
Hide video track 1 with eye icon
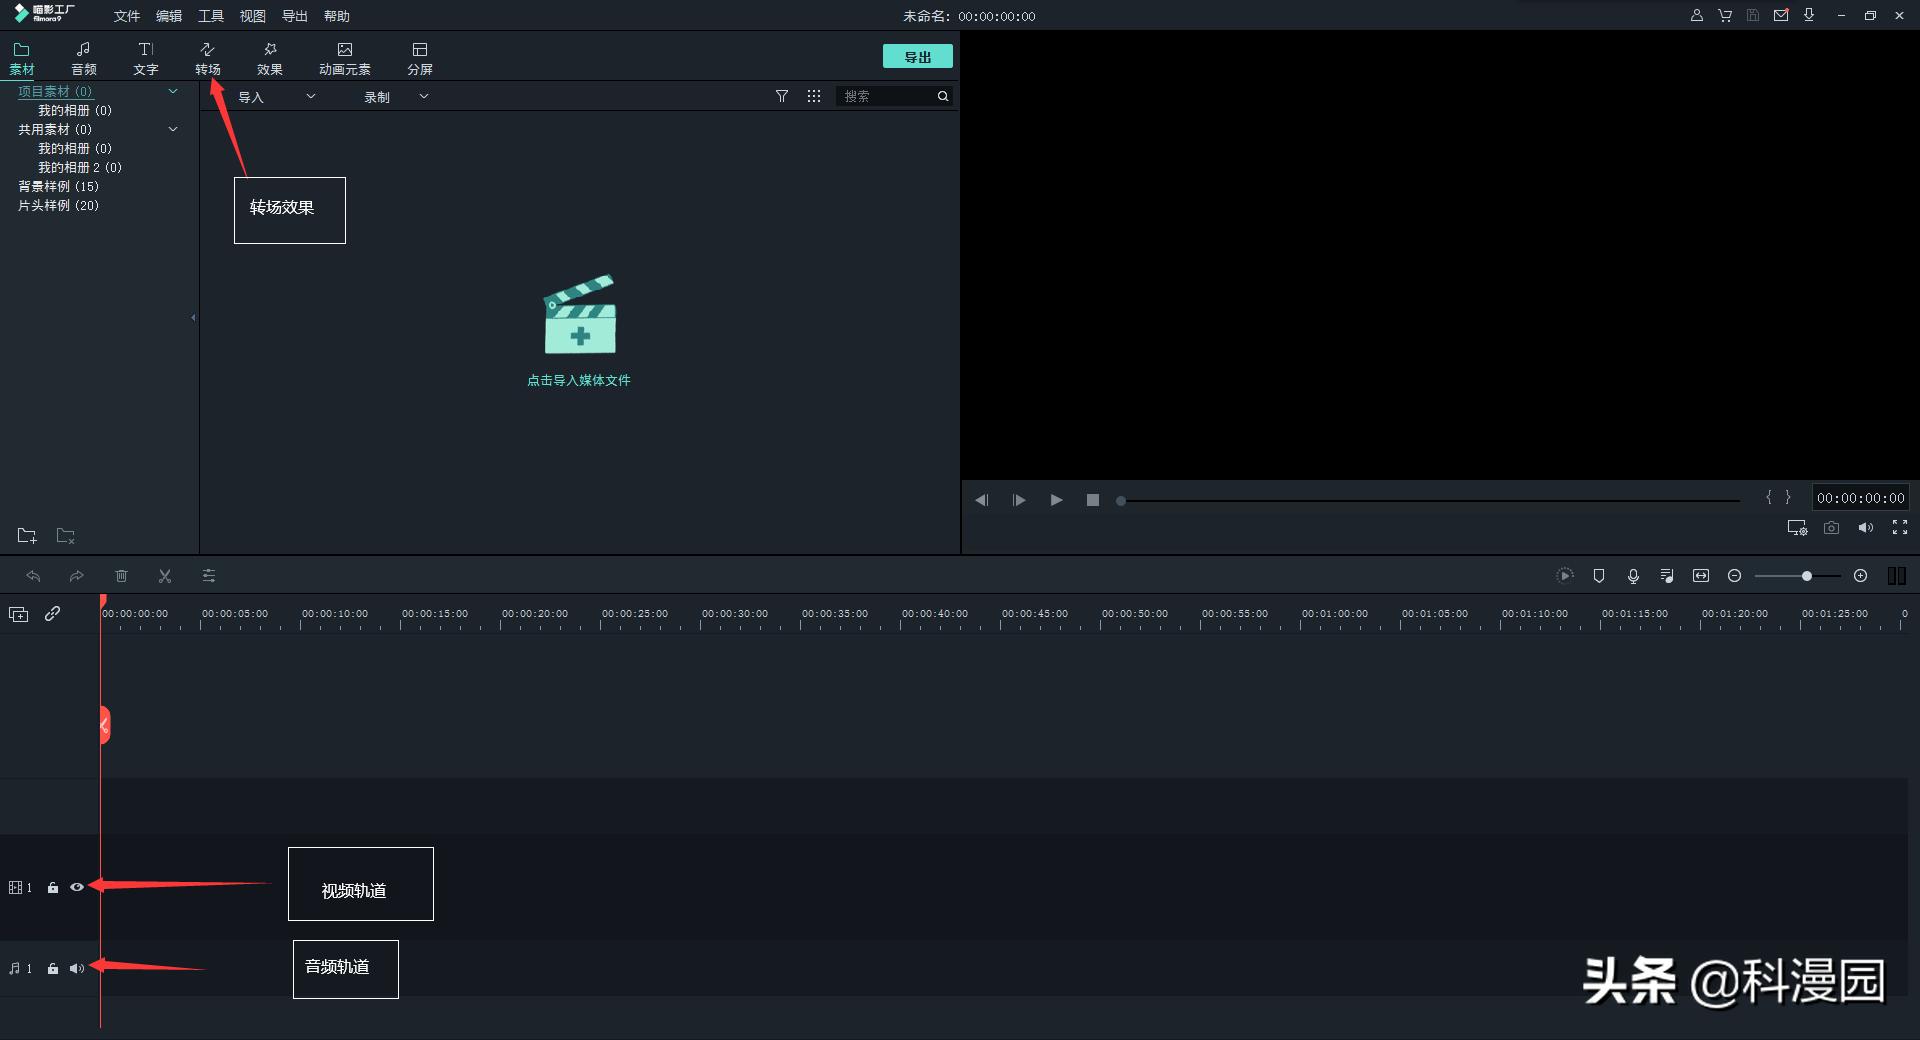[x=77, y=887]
